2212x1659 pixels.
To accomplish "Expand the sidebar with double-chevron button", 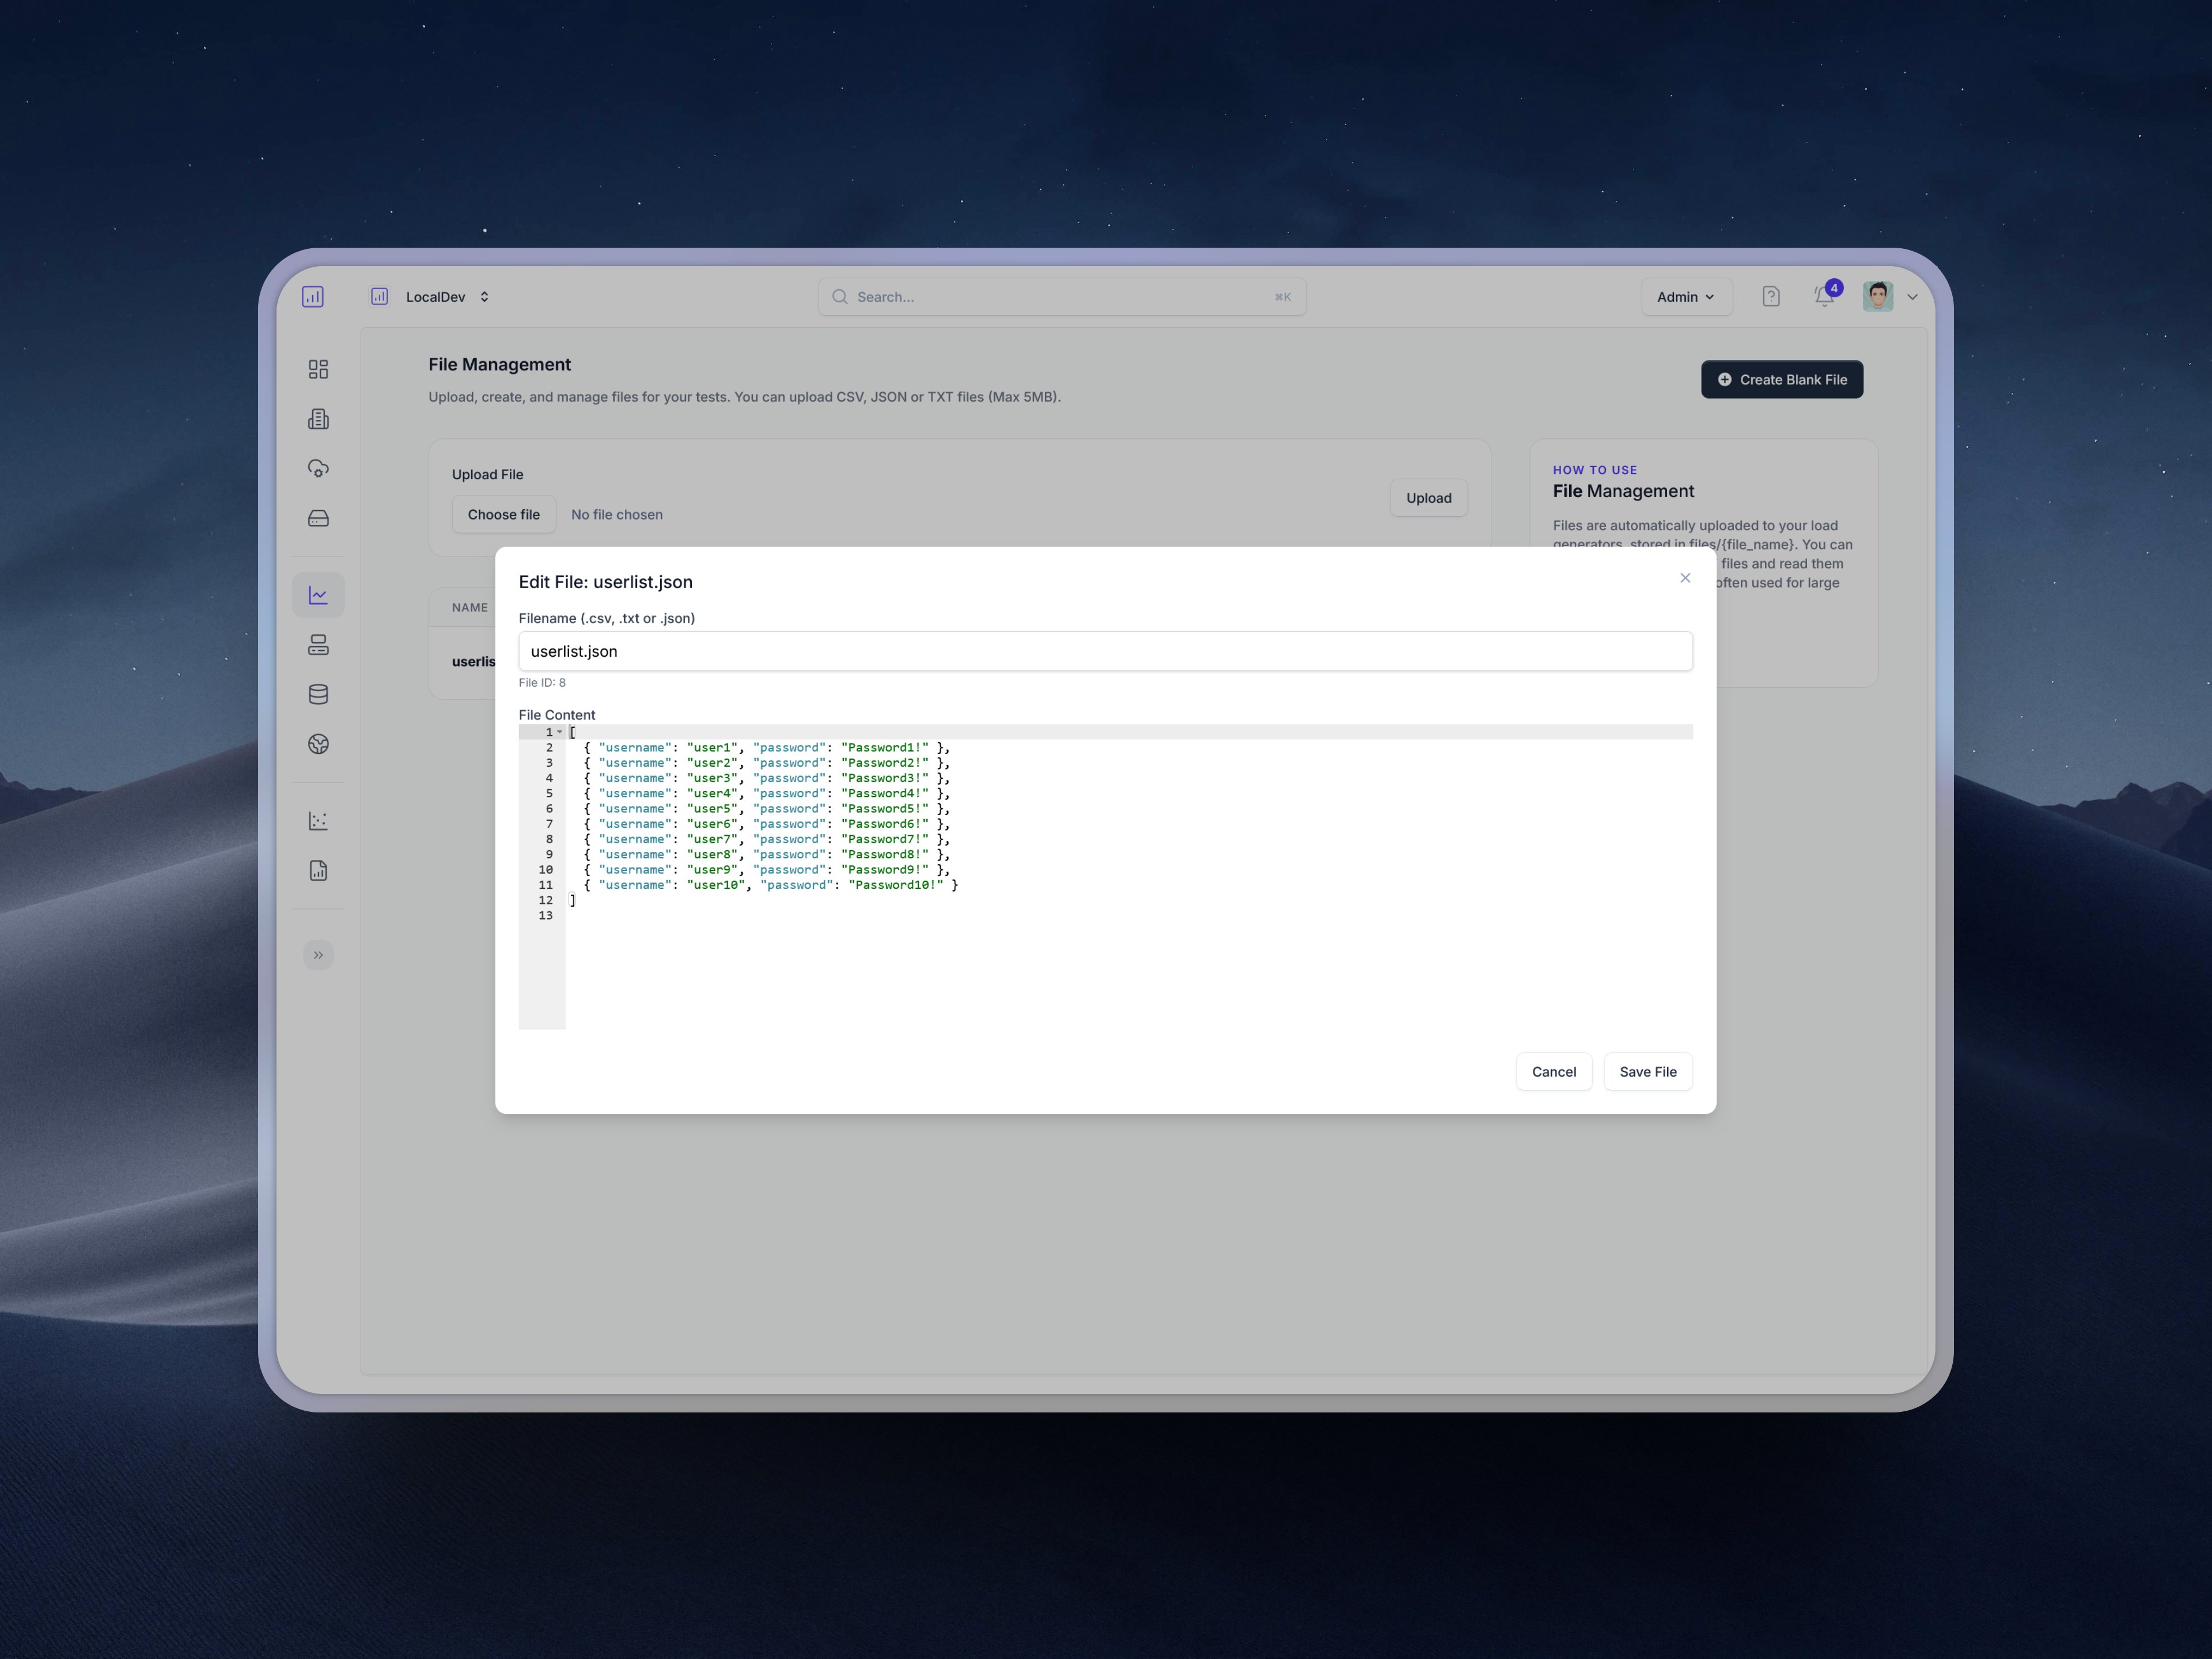I will (318, 955).
